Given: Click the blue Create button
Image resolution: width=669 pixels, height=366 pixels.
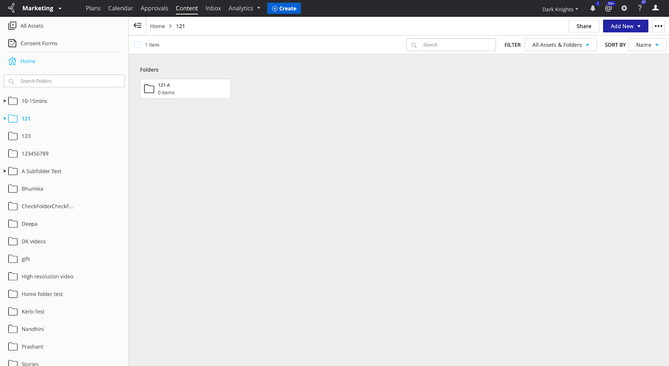Looking at the screenshot, I should point(284,8).
